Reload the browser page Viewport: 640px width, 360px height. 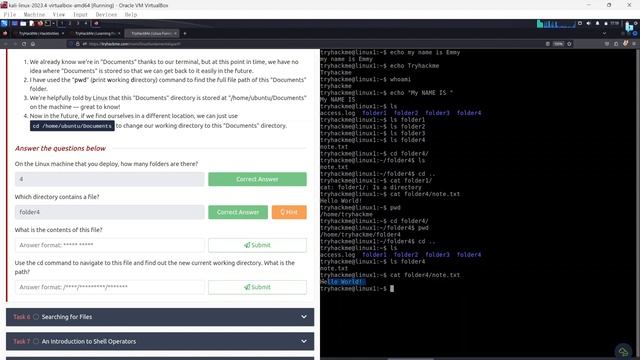(x=24, y=44)
